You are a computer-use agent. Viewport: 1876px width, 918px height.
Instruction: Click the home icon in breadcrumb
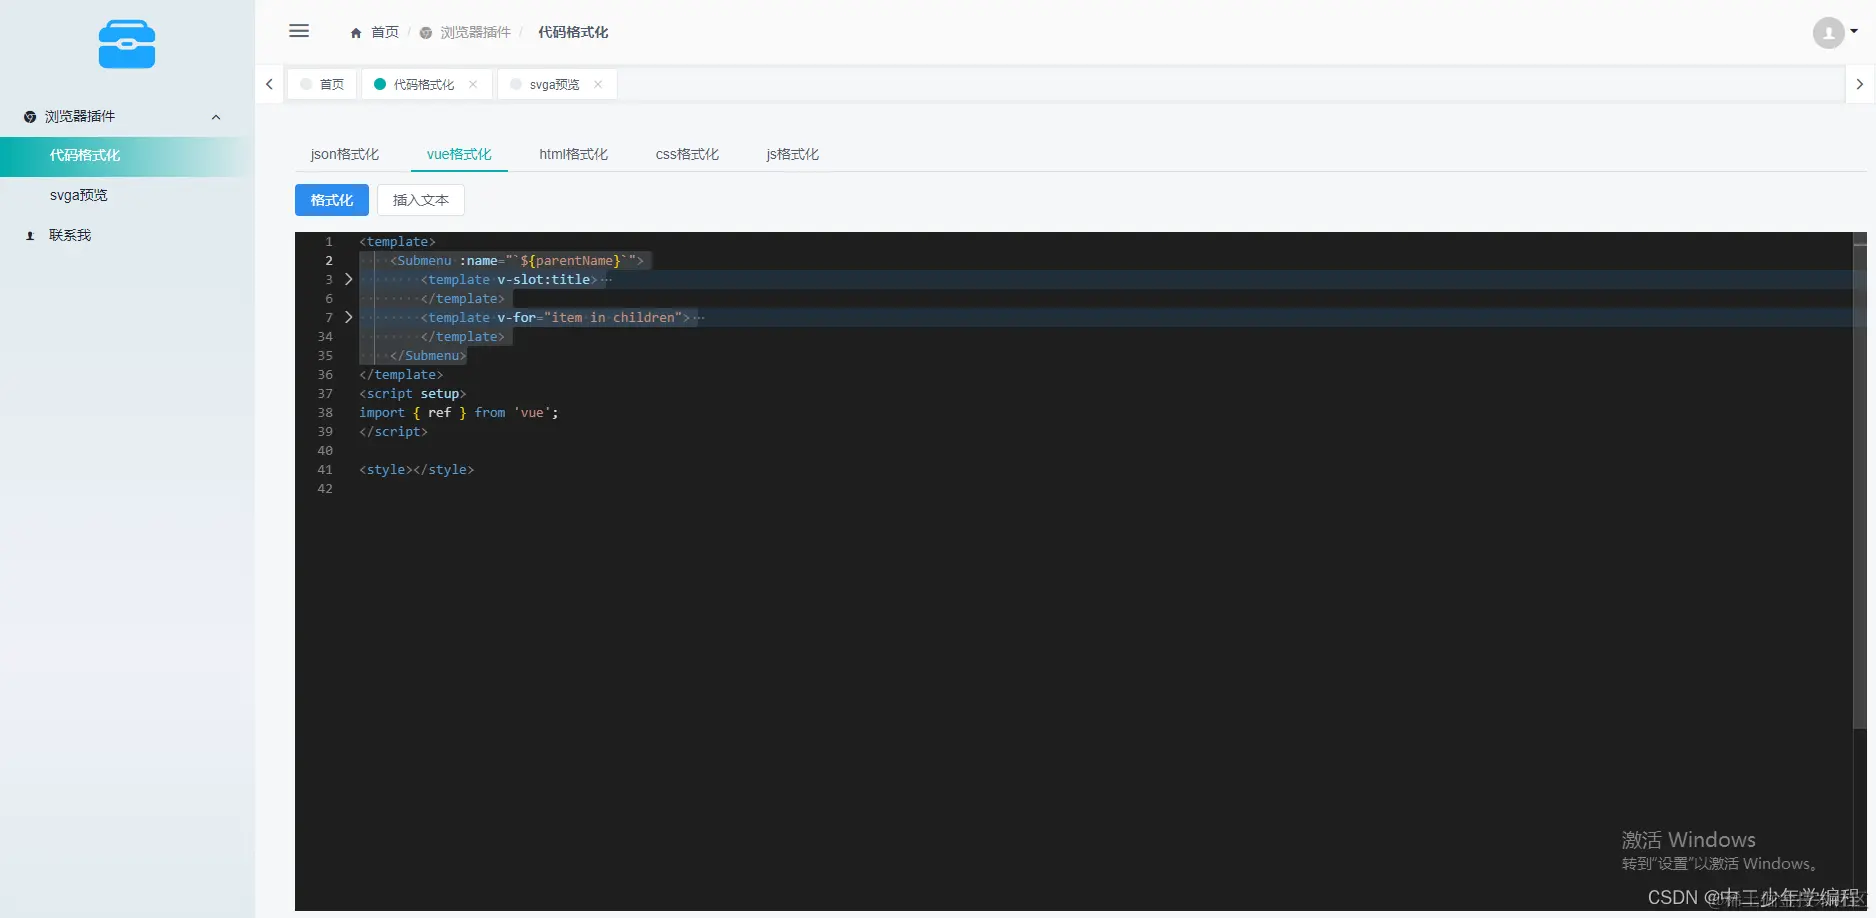pyautogui.click(x=356, y=33)
